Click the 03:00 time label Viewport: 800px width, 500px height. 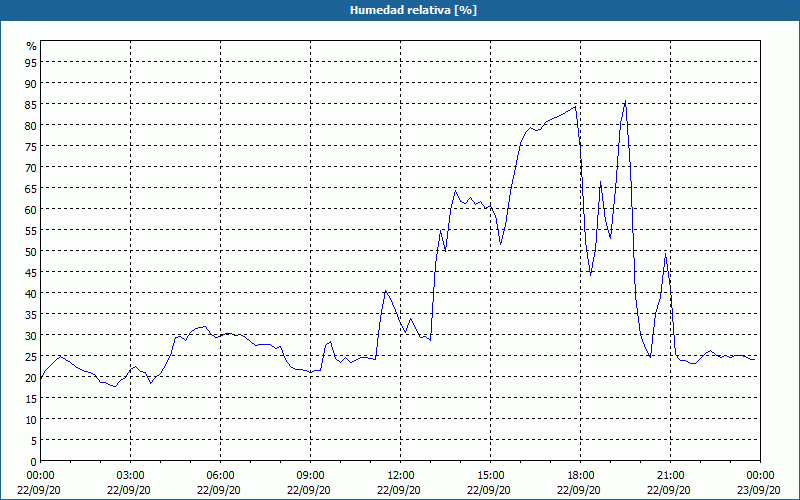(131, 476)
